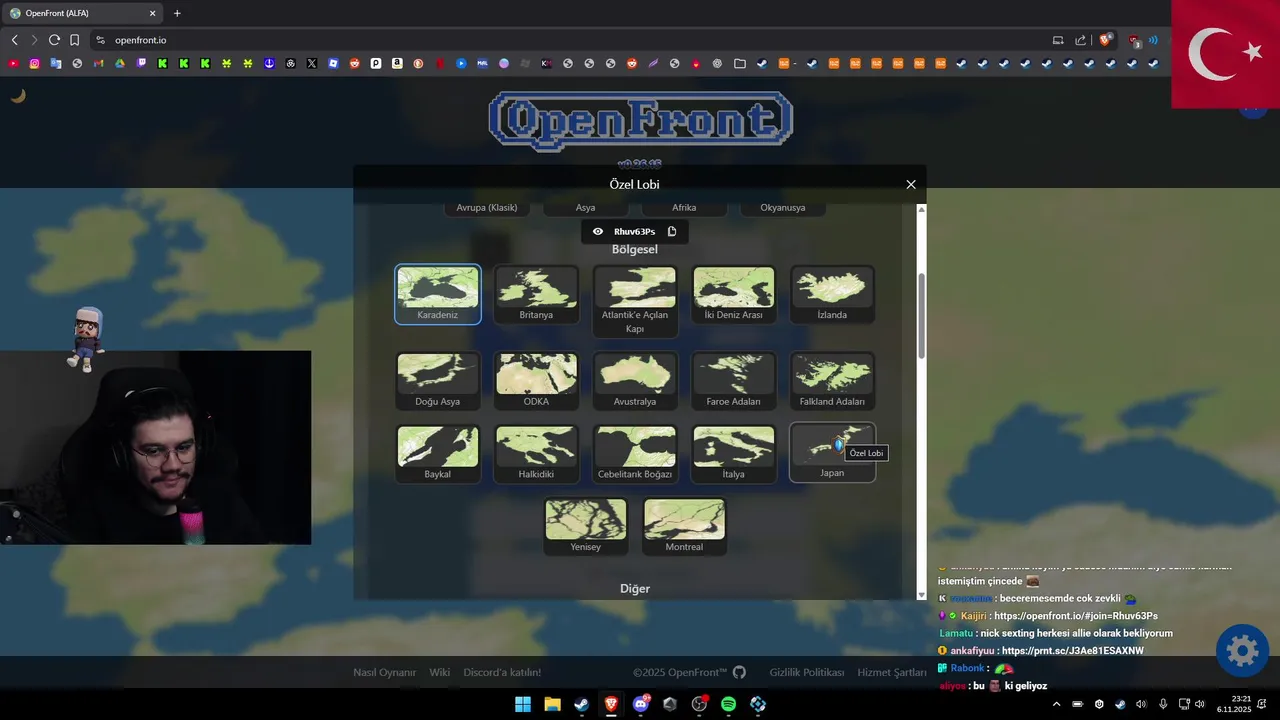
Task: Show hidden system tray icons
Action: (1057, 704)
